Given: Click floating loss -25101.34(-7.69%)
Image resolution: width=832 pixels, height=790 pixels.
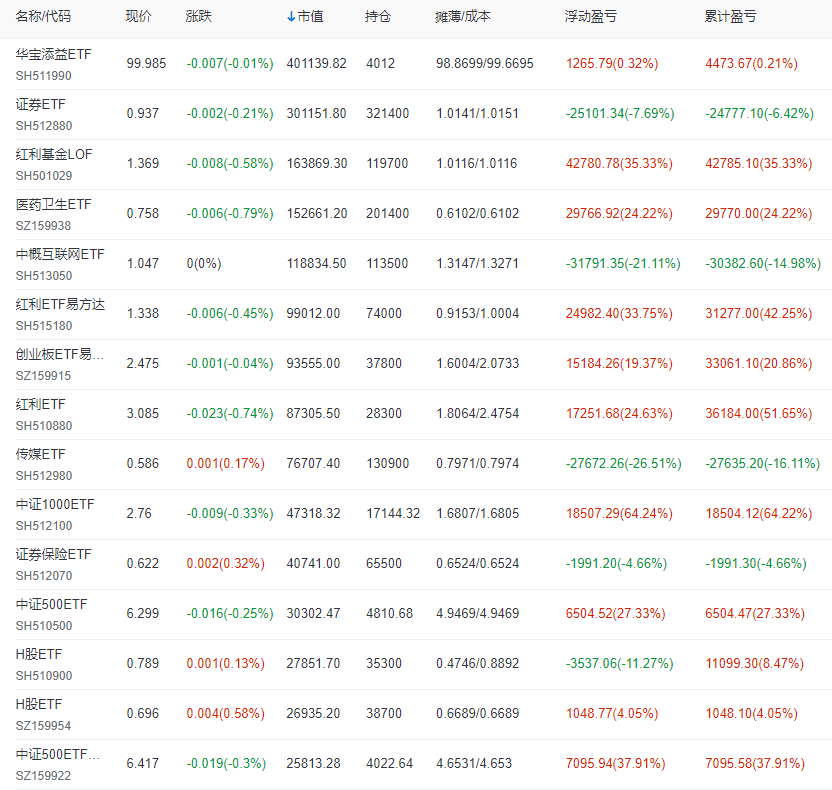Looking at the screenshot, I should pos(620,114).
